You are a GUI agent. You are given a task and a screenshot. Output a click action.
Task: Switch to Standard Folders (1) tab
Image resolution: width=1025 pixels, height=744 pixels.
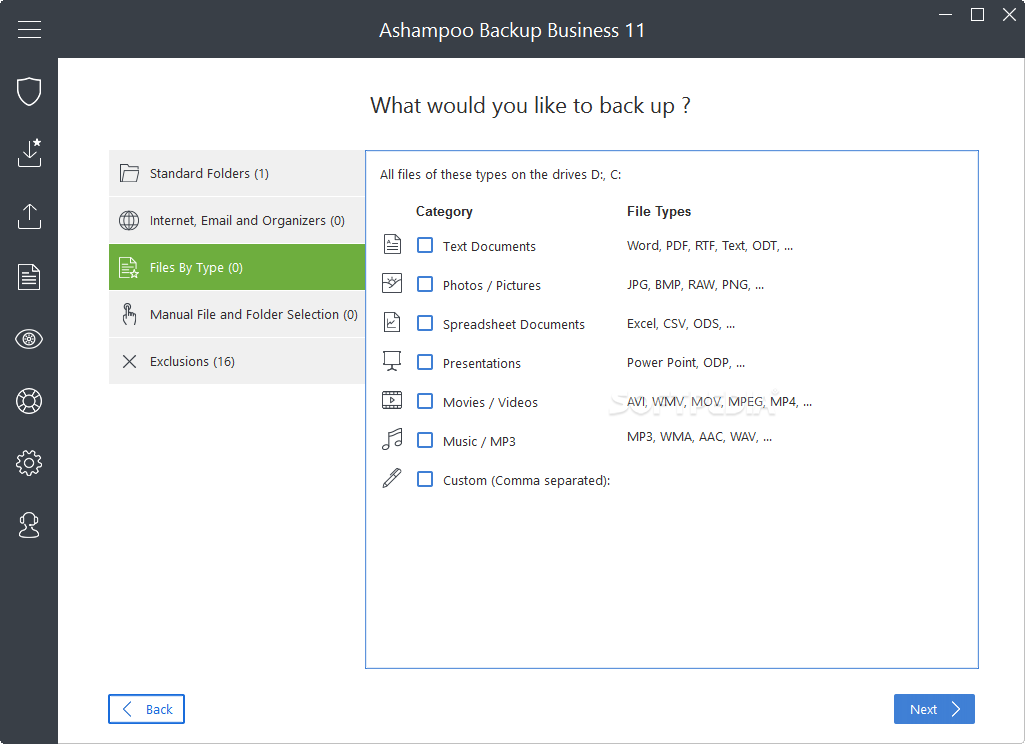[x=237, y=173]
